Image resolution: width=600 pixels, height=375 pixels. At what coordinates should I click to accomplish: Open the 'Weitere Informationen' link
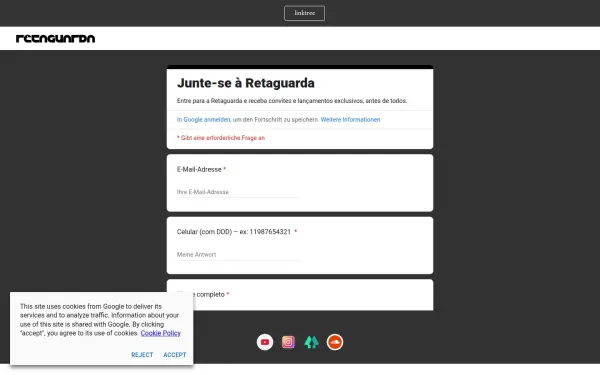click(x=350, y=120)
